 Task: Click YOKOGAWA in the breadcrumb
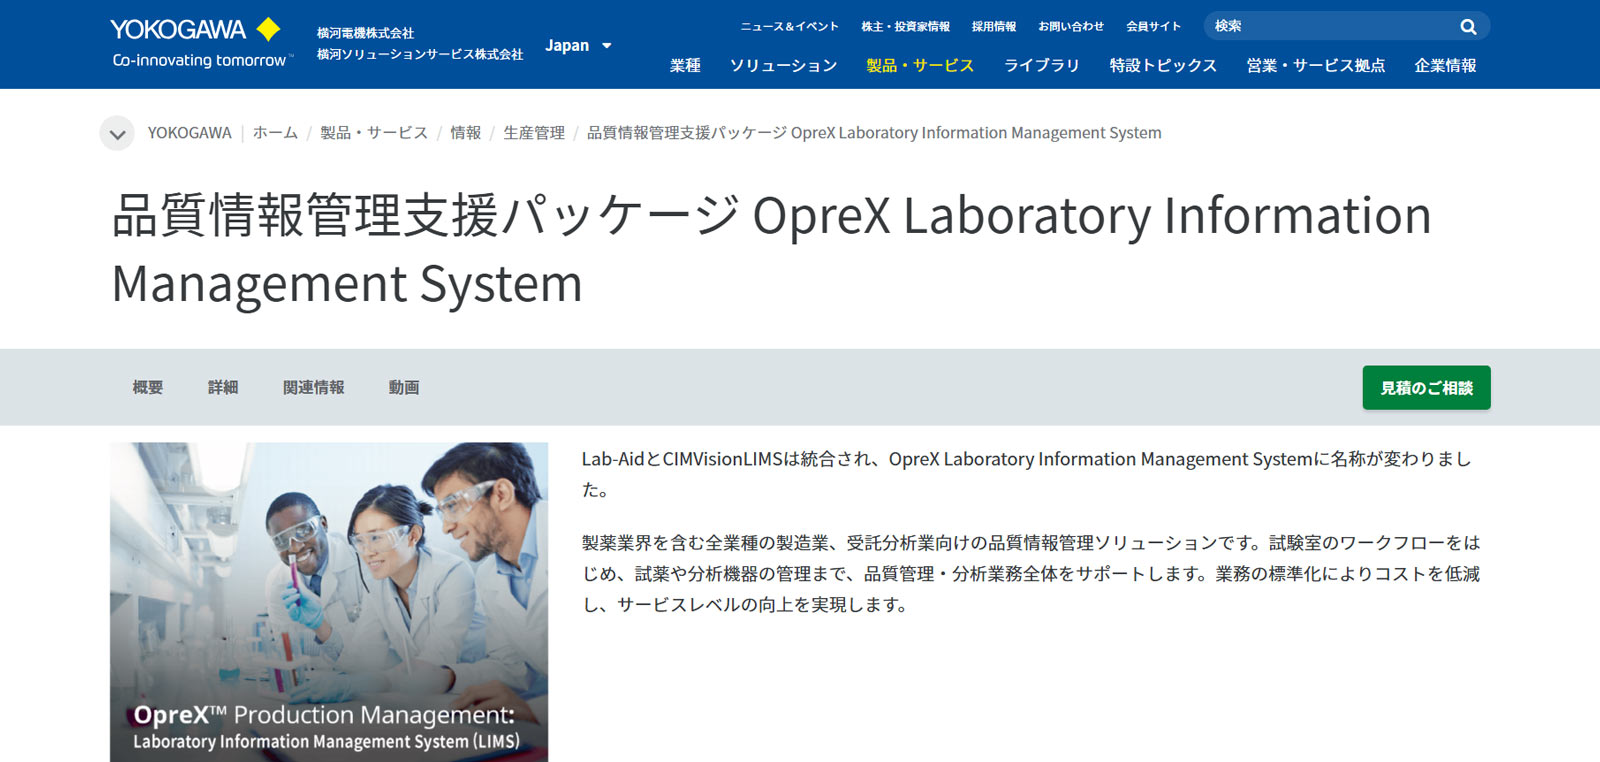coord(189,133)
